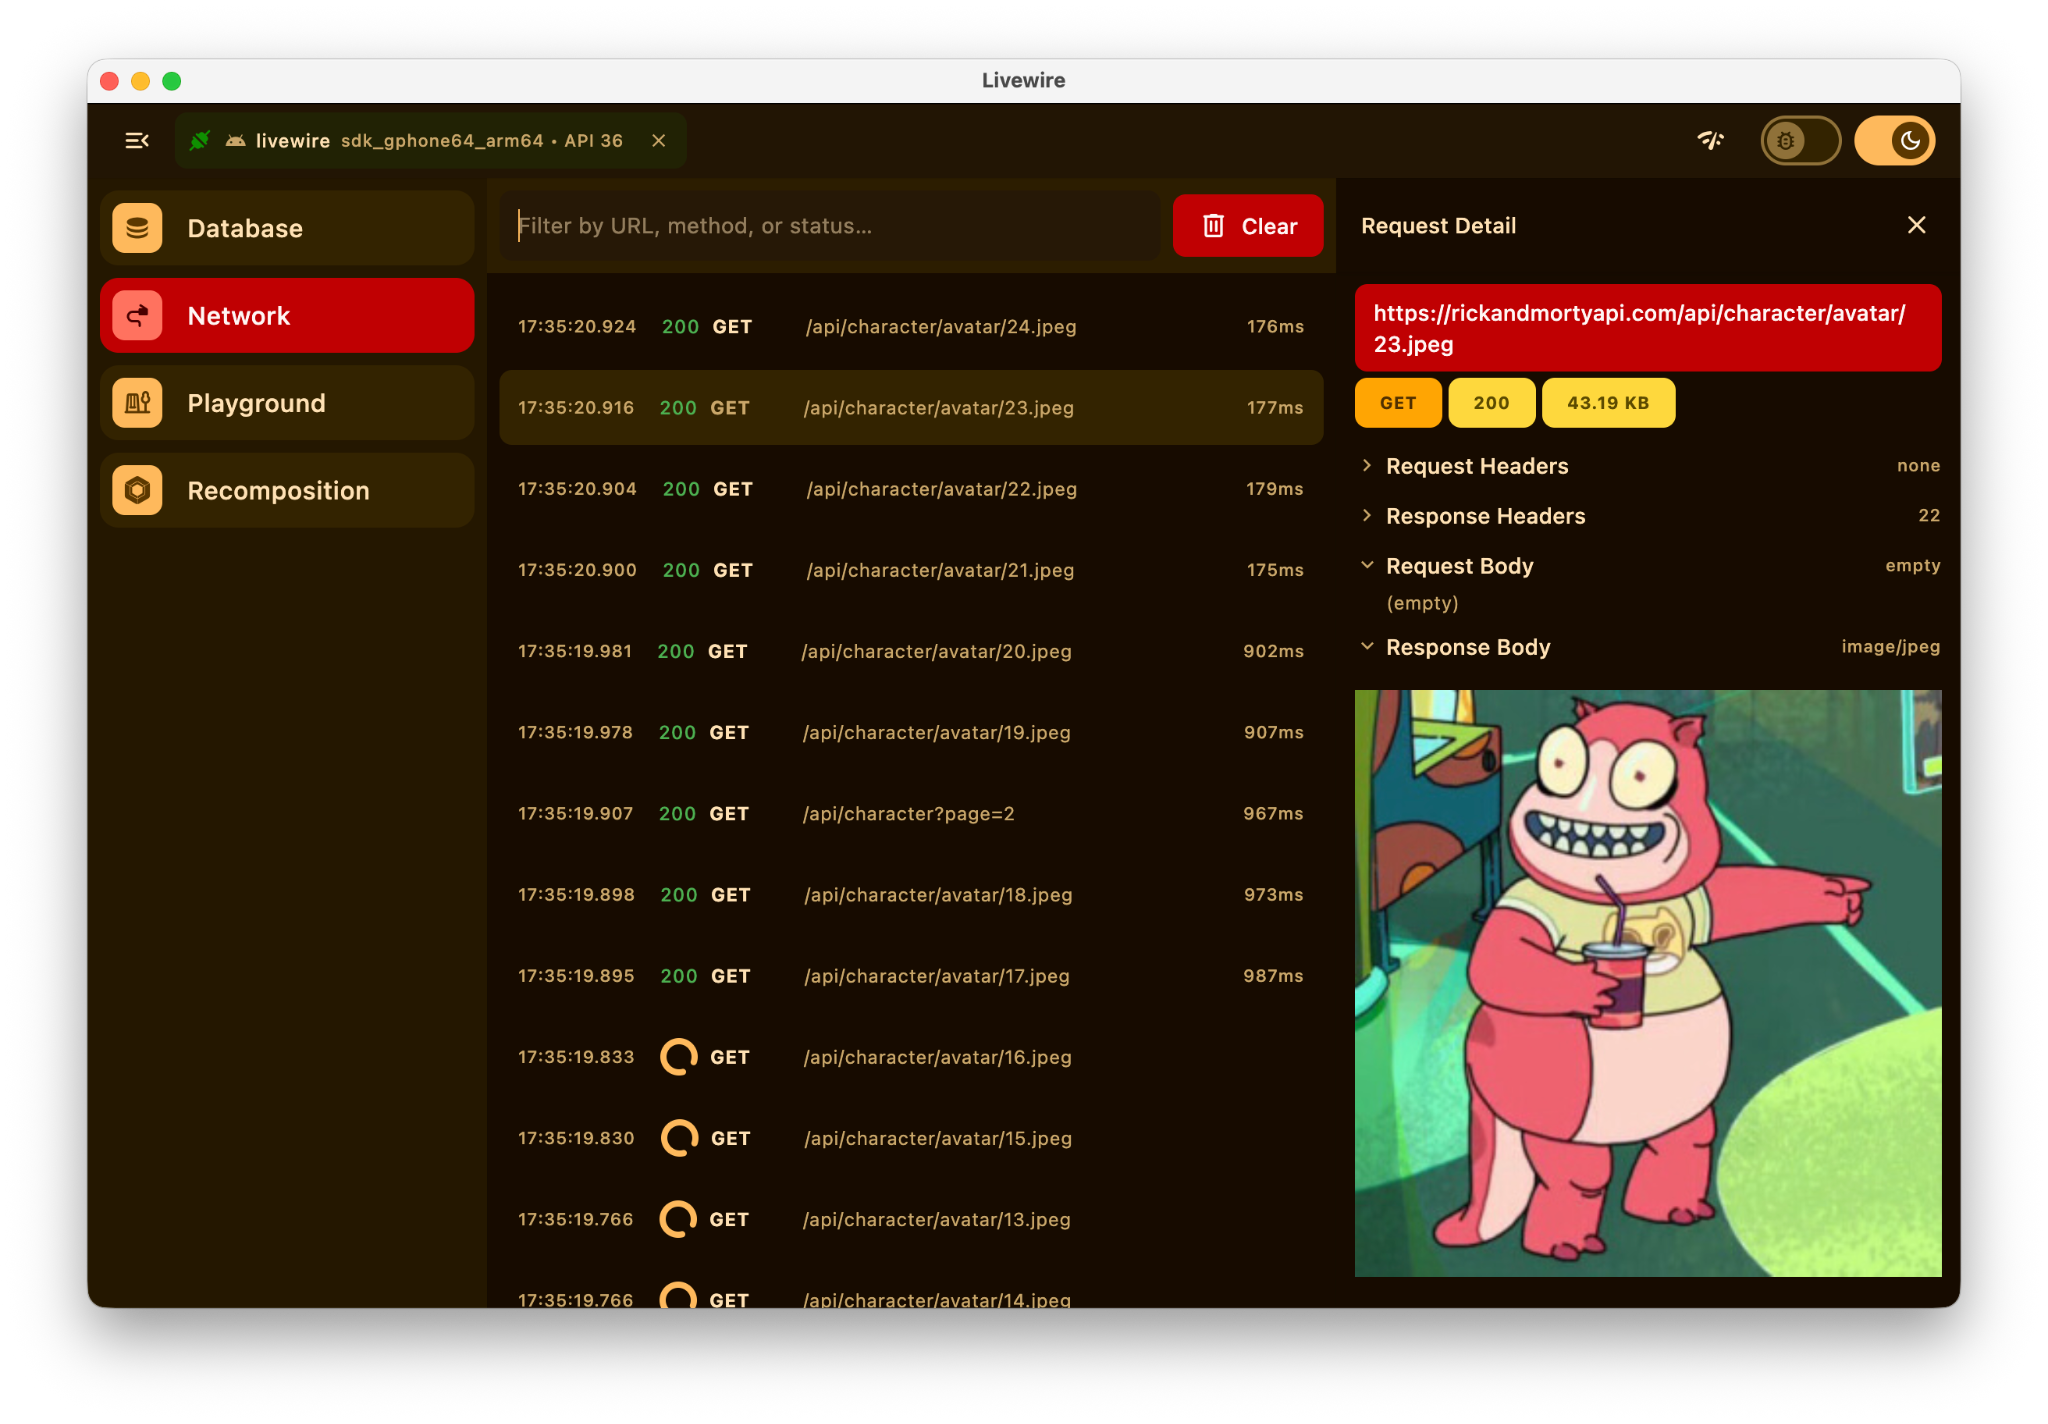Select the /api/character?page=2 request row

click(911, 814)
